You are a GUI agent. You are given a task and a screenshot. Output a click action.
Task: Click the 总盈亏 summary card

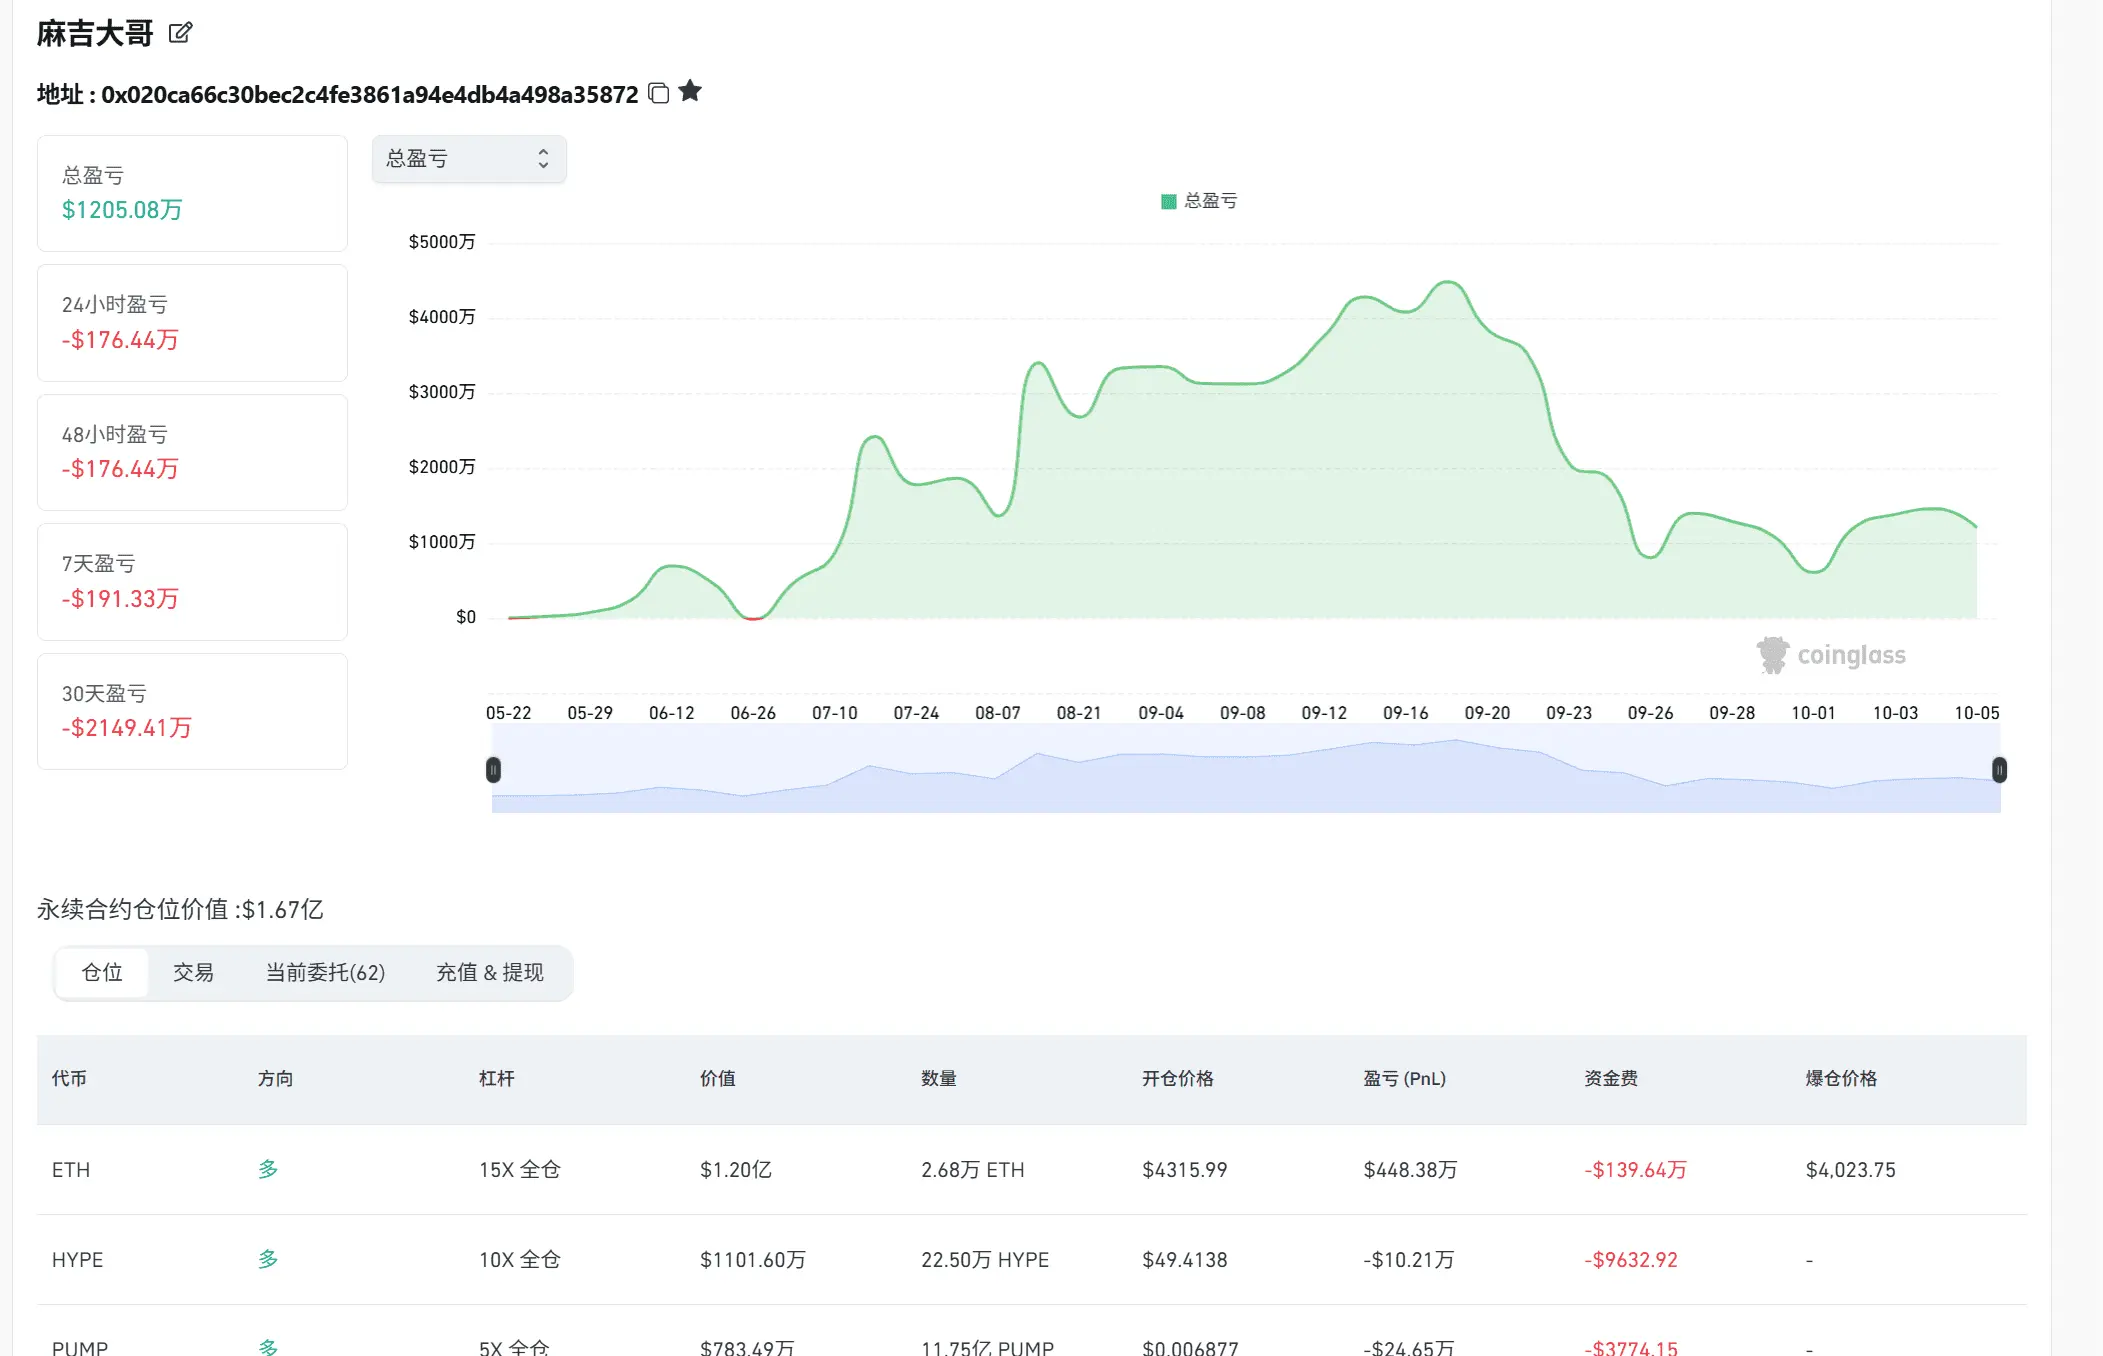tap(192, 194)
